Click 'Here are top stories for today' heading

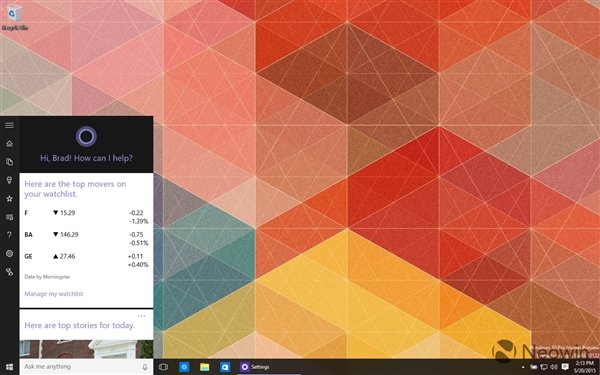click(x=80, y=325)
